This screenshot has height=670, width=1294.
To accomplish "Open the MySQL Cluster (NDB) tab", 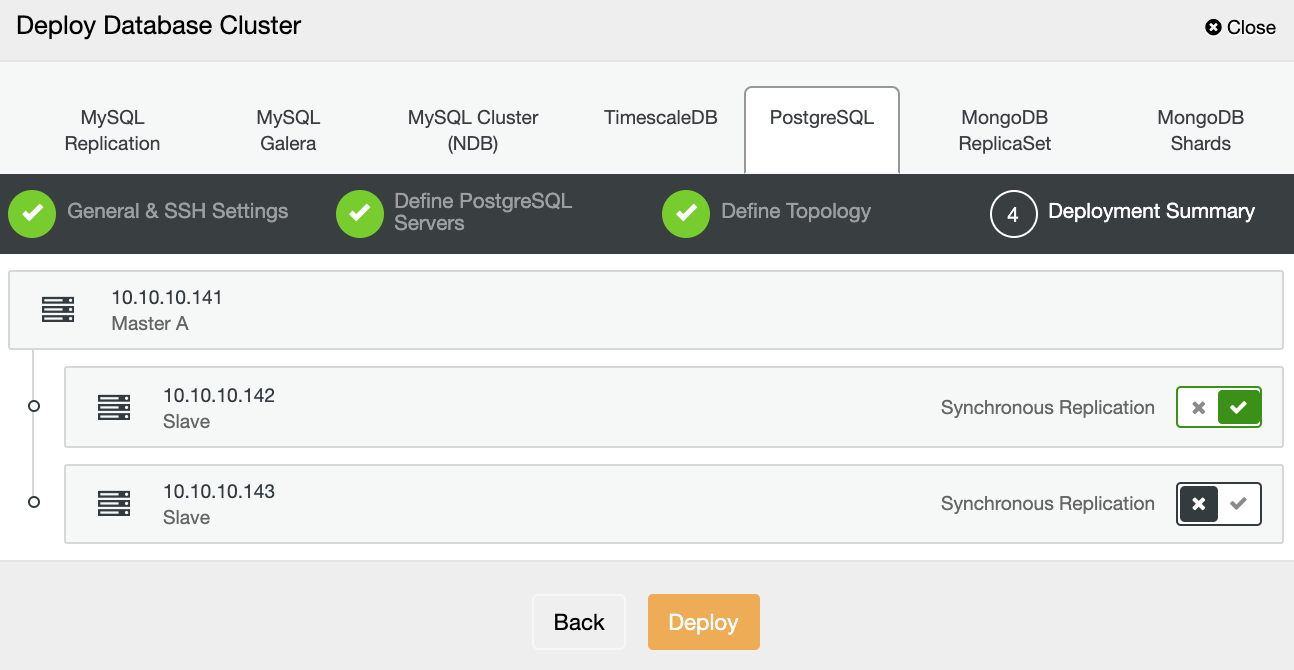I will point(473,130).
